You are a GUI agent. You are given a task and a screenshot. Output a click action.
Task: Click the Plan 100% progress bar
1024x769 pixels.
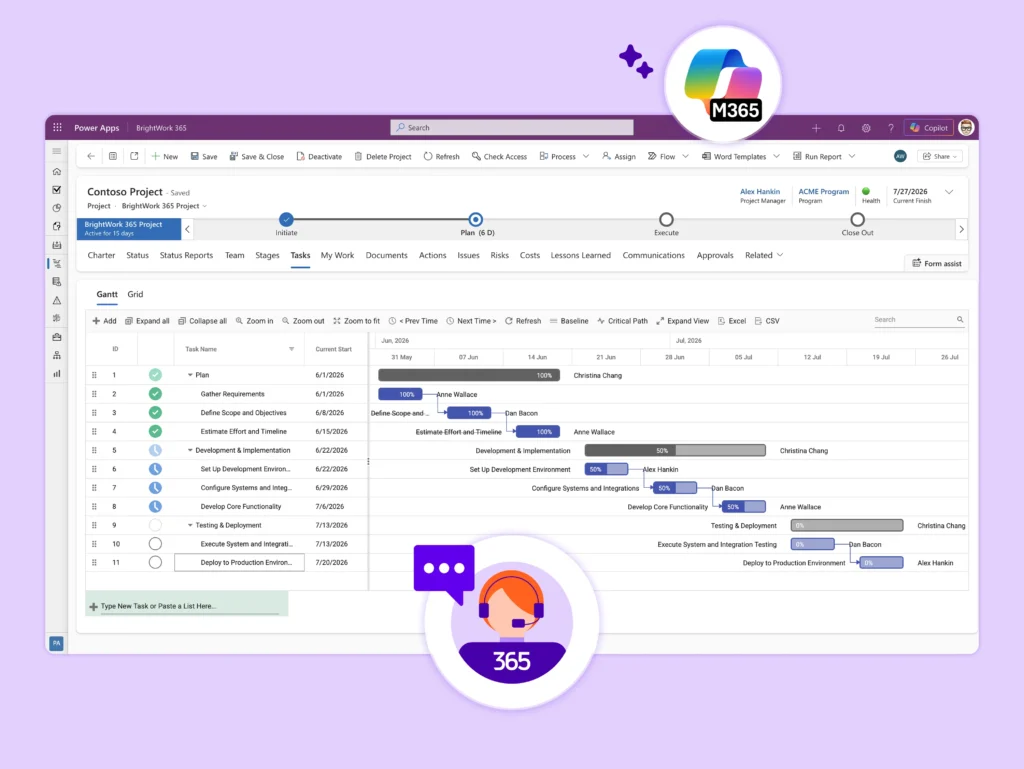click(469, 375)
